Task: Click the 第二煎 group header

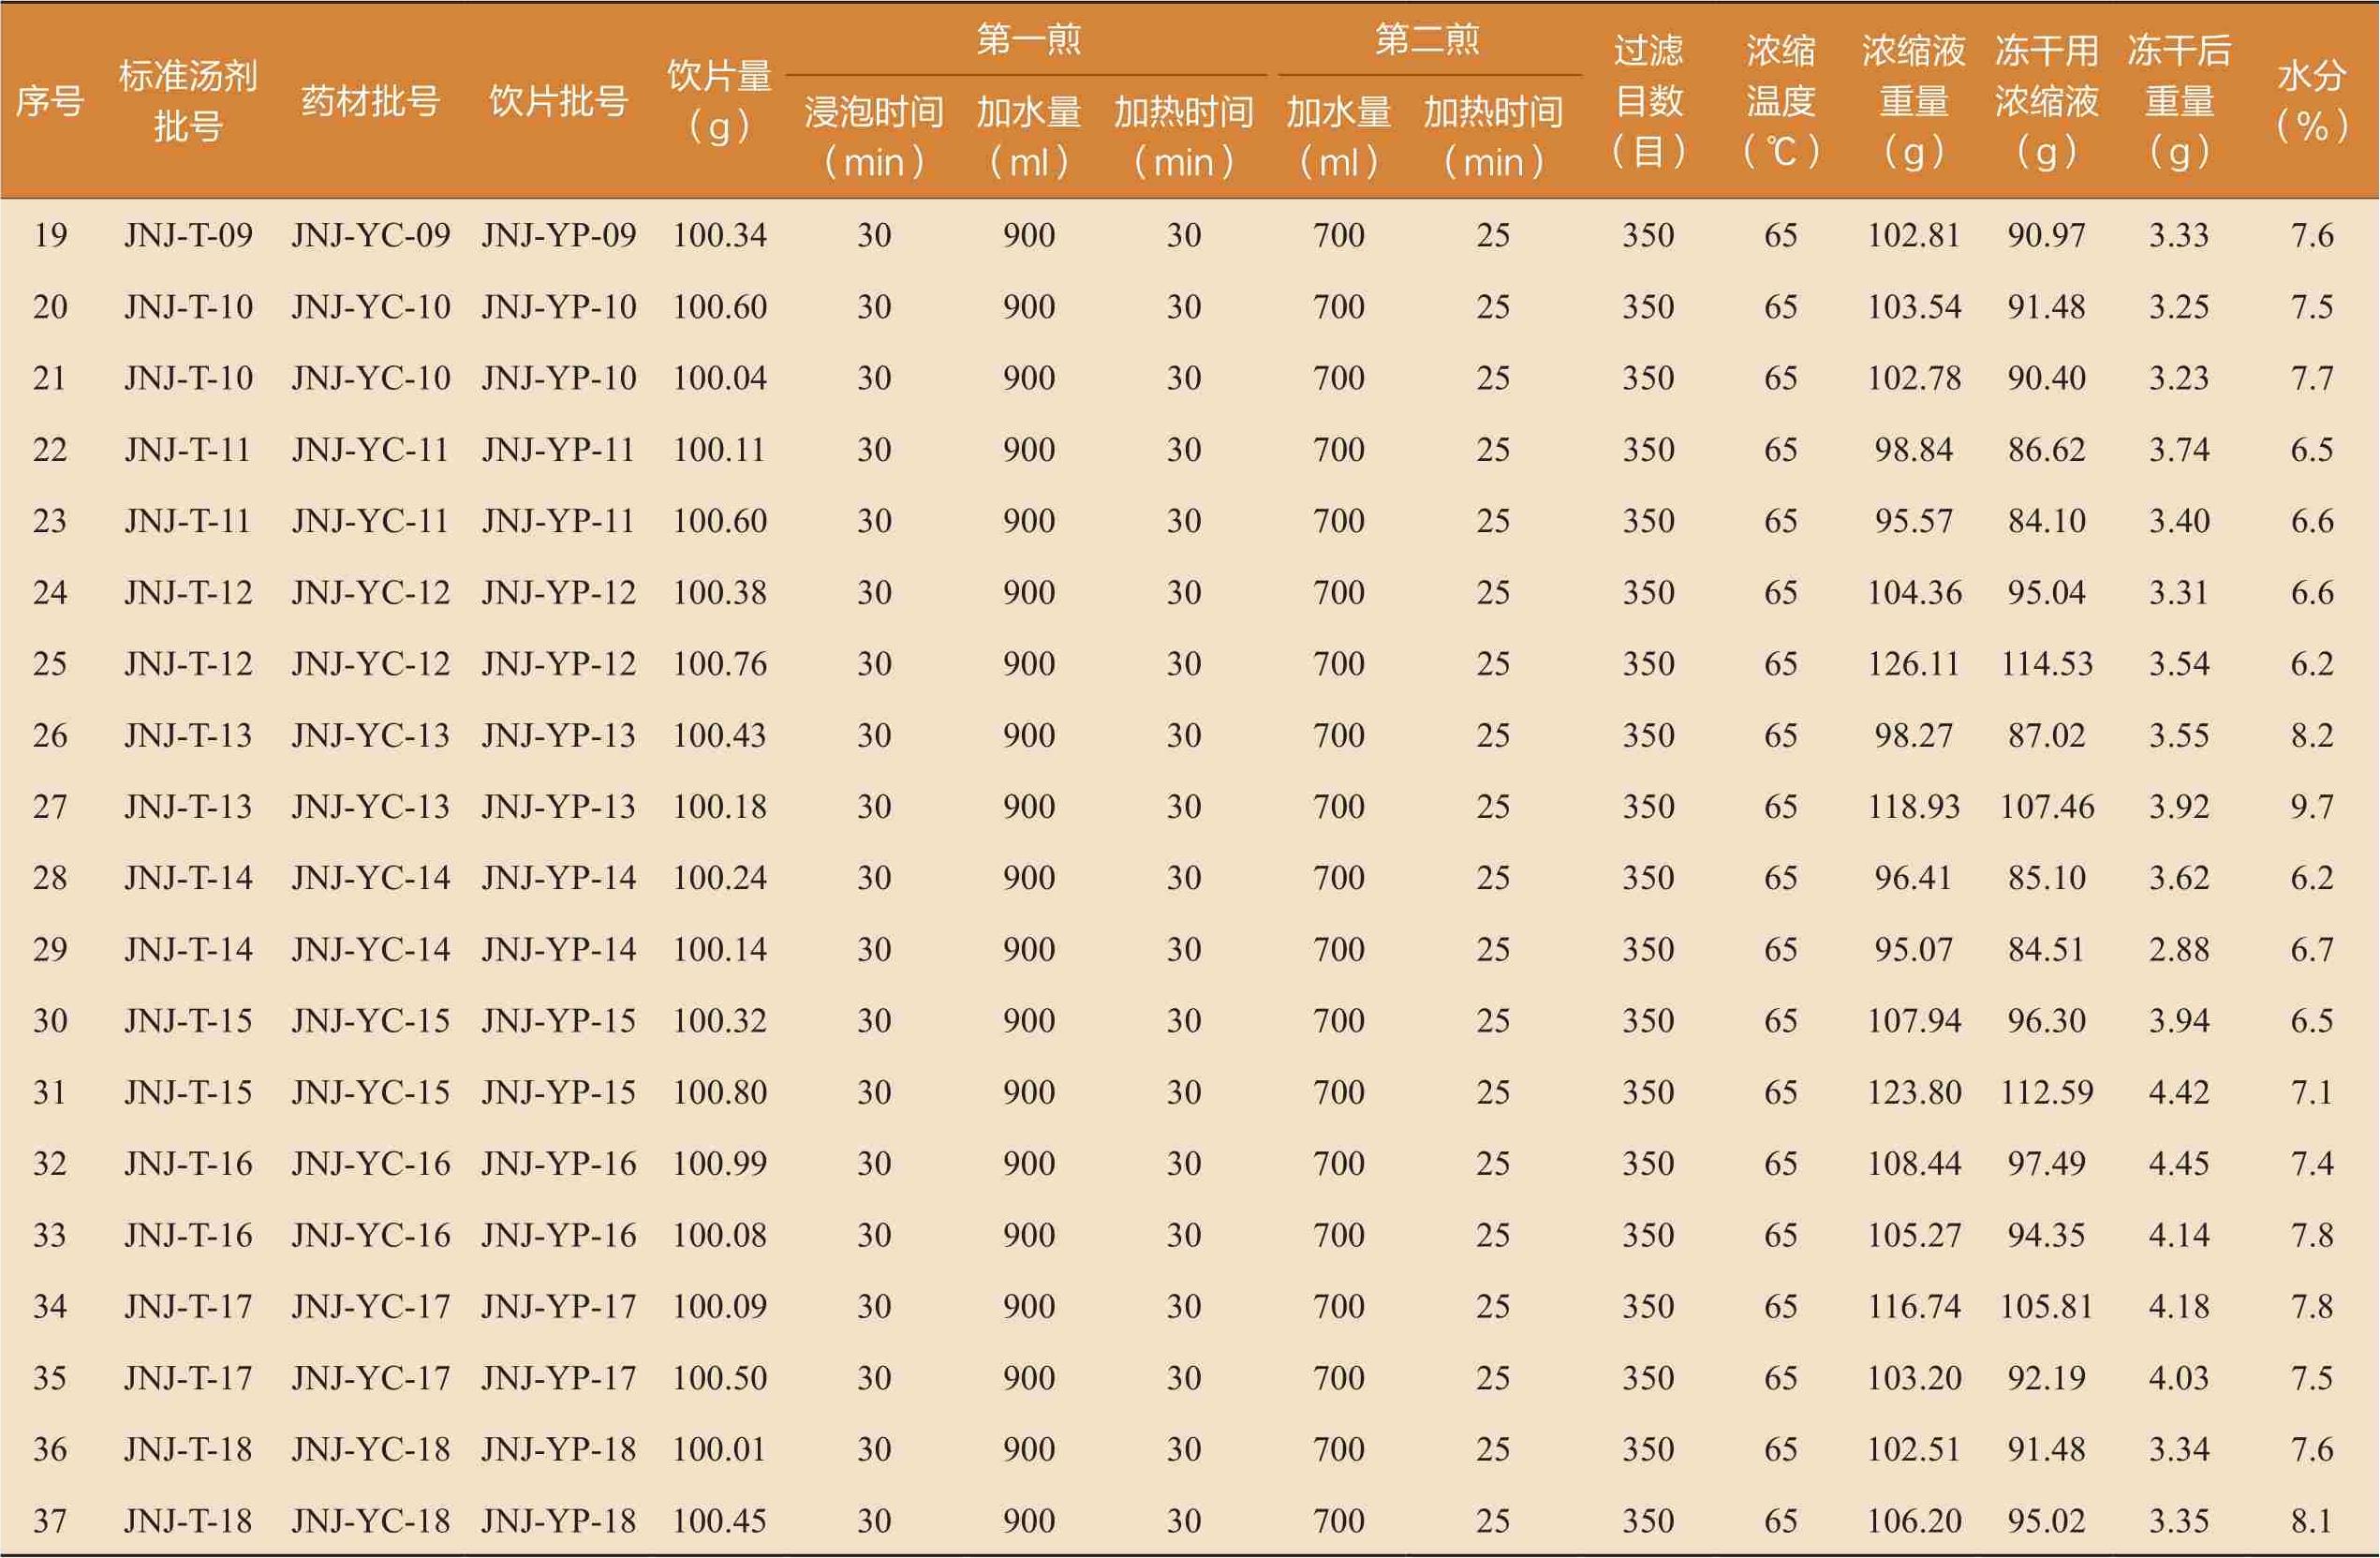Action: 1427,39
